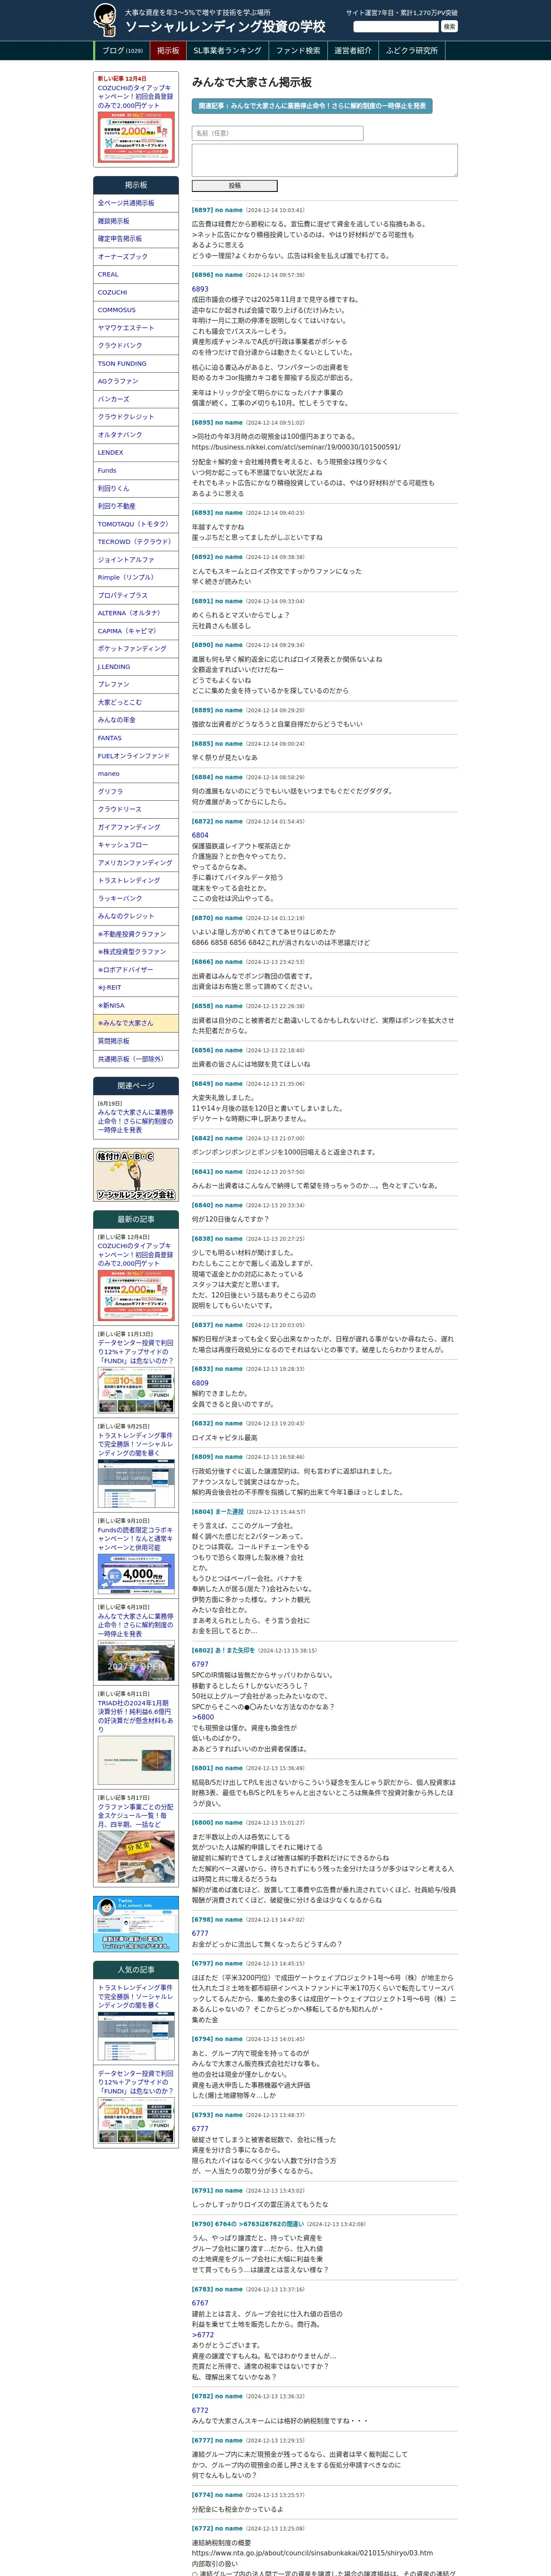551x2576 pixels.
Task: Click reply reference 6893 in post 6896
Action: click(x=200, y=289)
